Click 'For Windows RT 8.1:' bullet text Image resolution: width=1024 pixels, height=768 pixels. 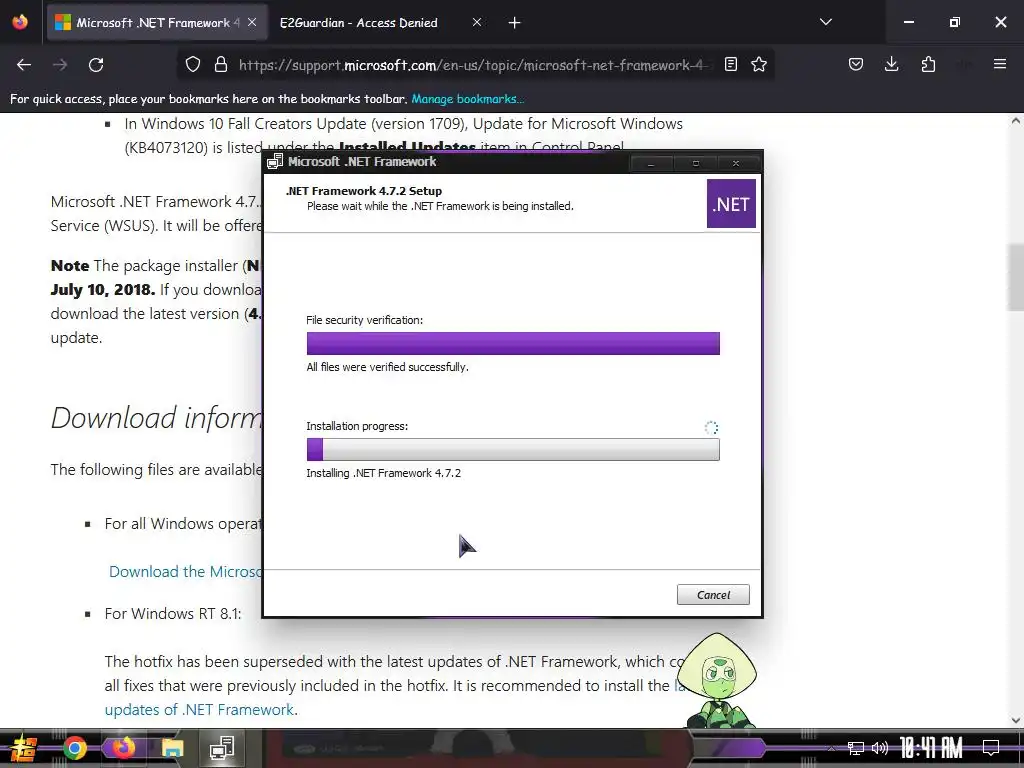click(173, 614)
